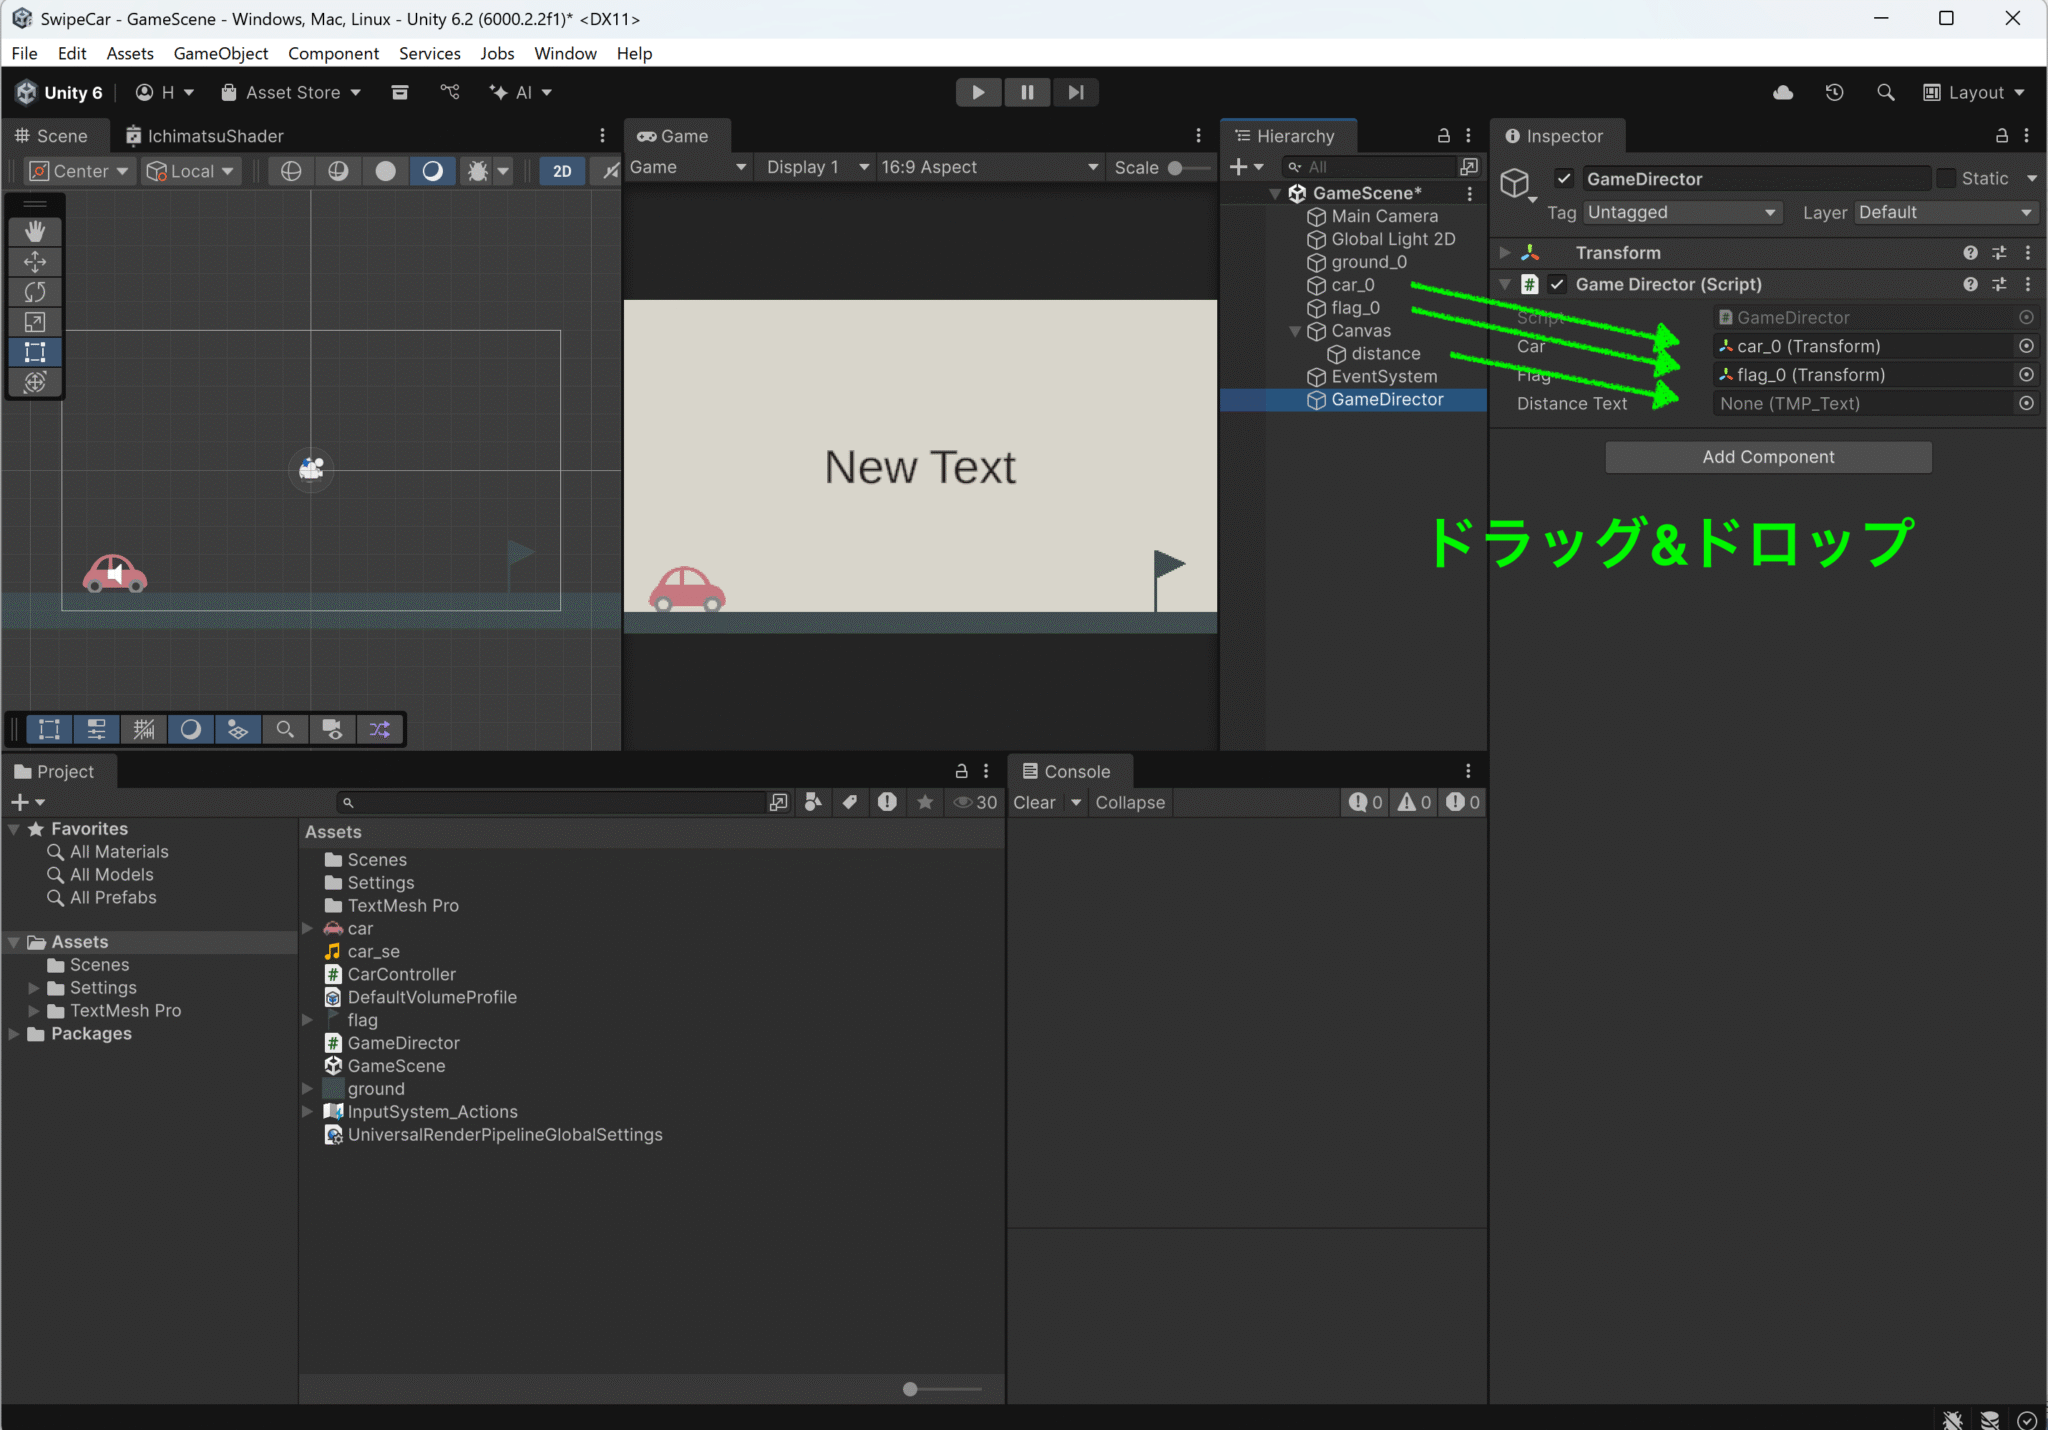Enable the Static checkbox in the Inspector
The image size is (2048, 1430).
1946,178
